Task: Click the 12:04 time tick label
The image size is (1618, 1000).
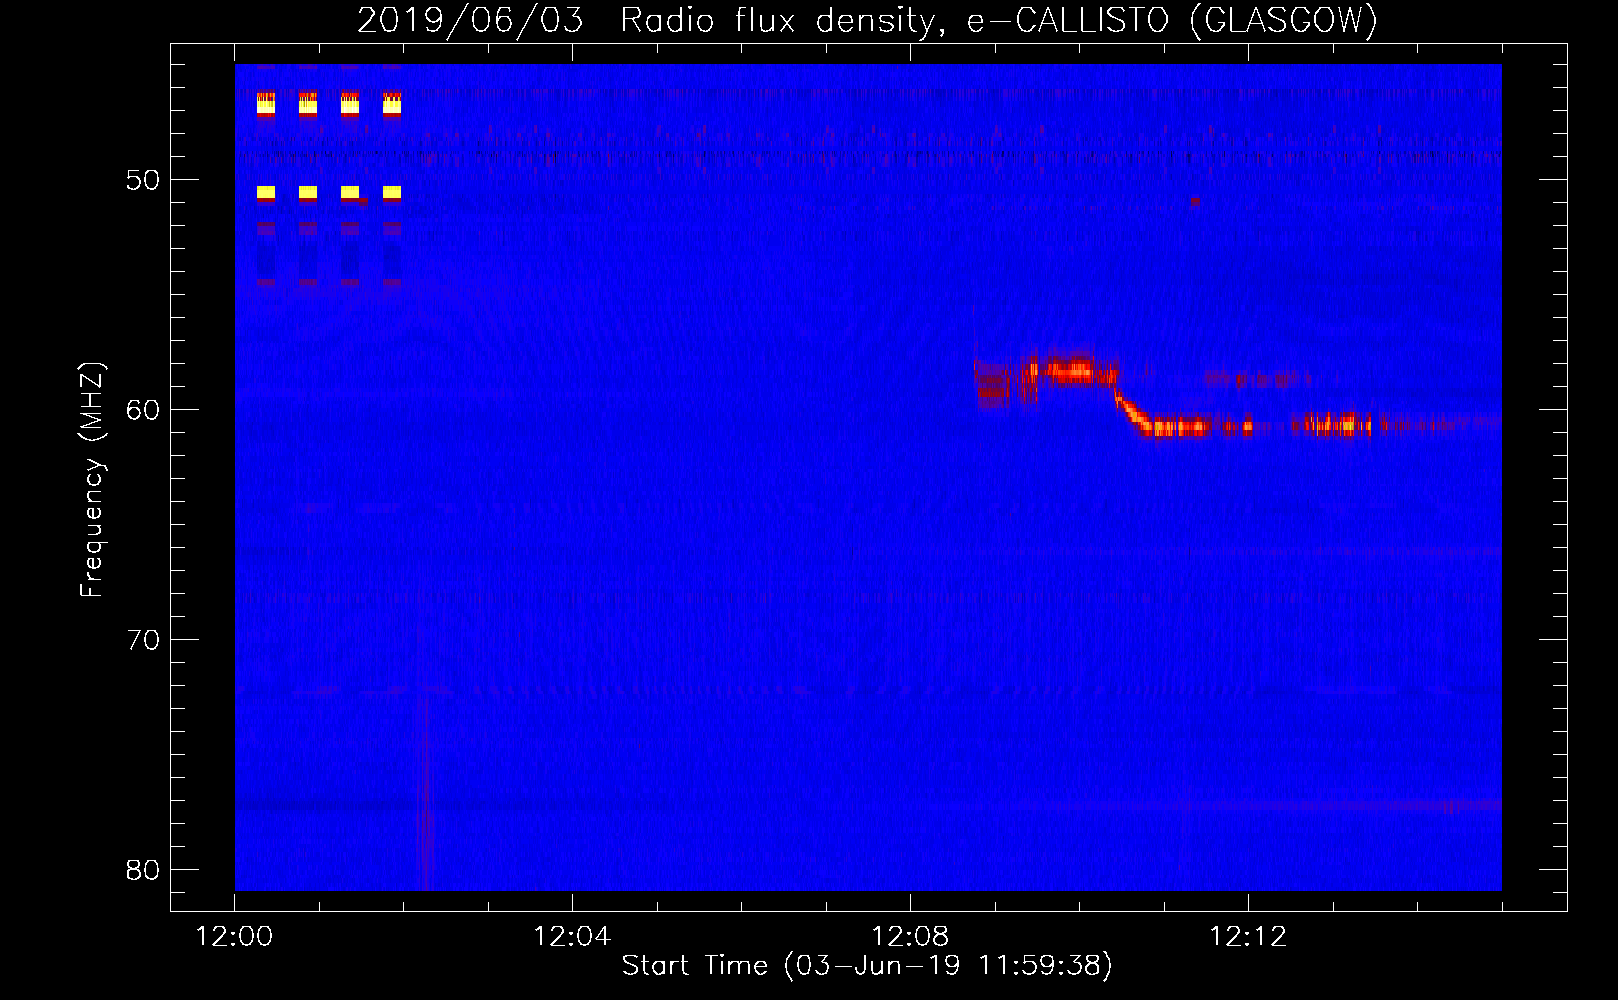Action: point(572,937)
